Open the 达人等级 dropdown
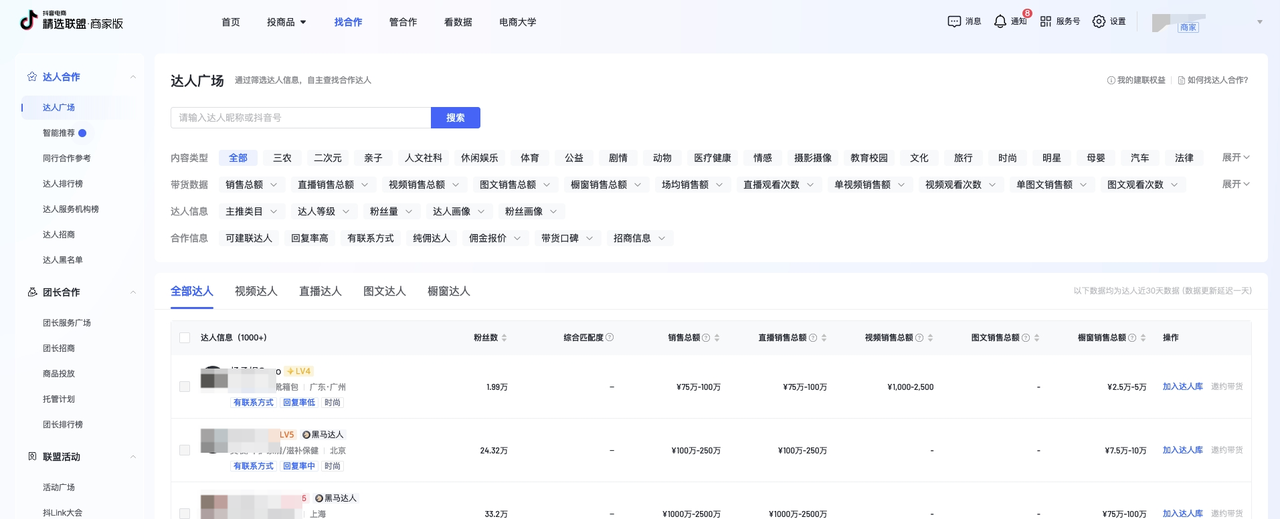The width and height of the screenshot is (1280, 519). coord(324,211)
